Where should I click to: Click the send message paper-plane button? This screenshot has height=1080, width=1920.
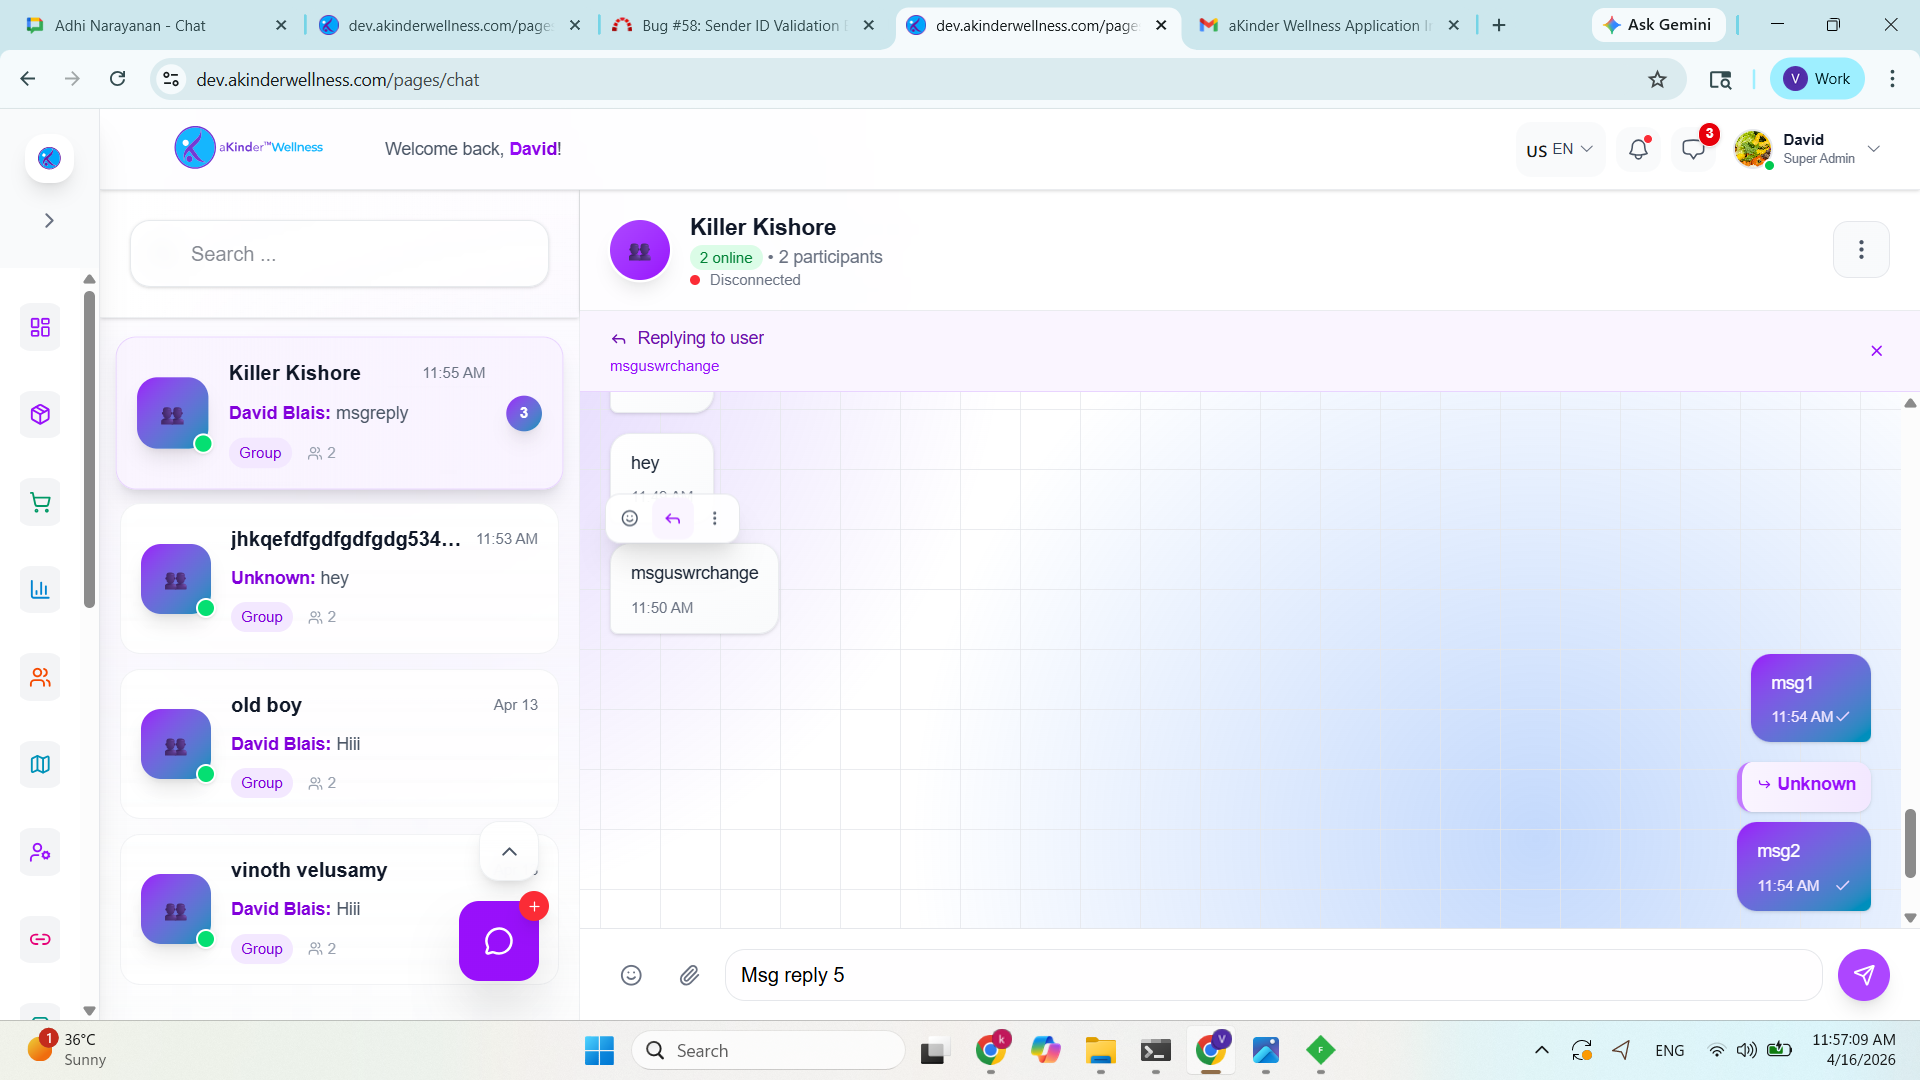click(x=1863, y=975)
